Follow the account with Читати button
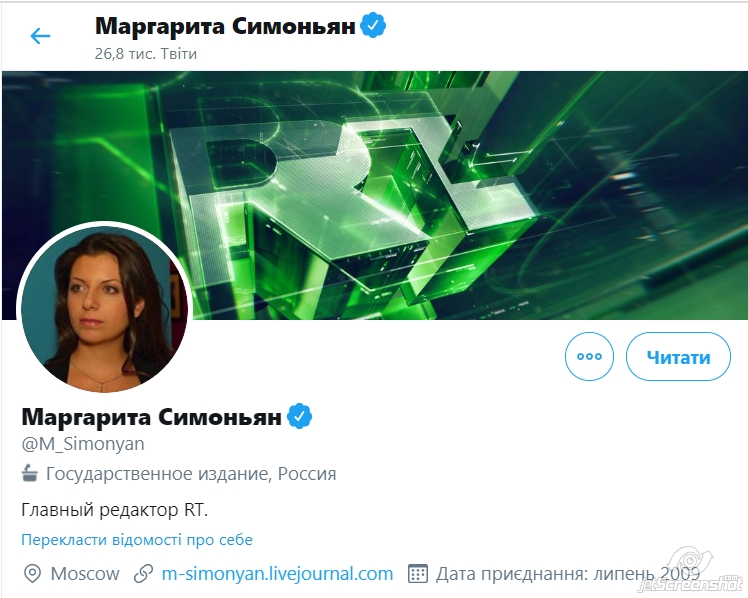748x598 pixels. coord(678,357)
